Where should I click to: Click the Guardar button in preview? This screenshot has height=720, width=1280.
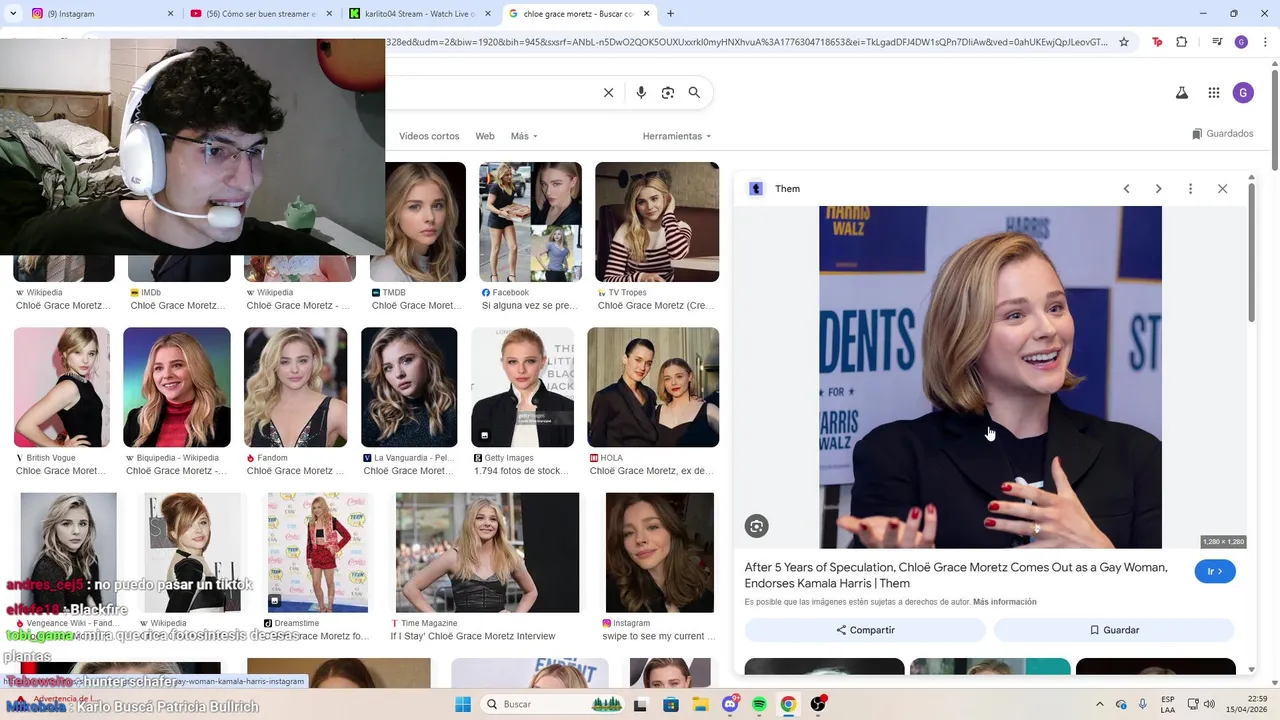coord(1114,630)
